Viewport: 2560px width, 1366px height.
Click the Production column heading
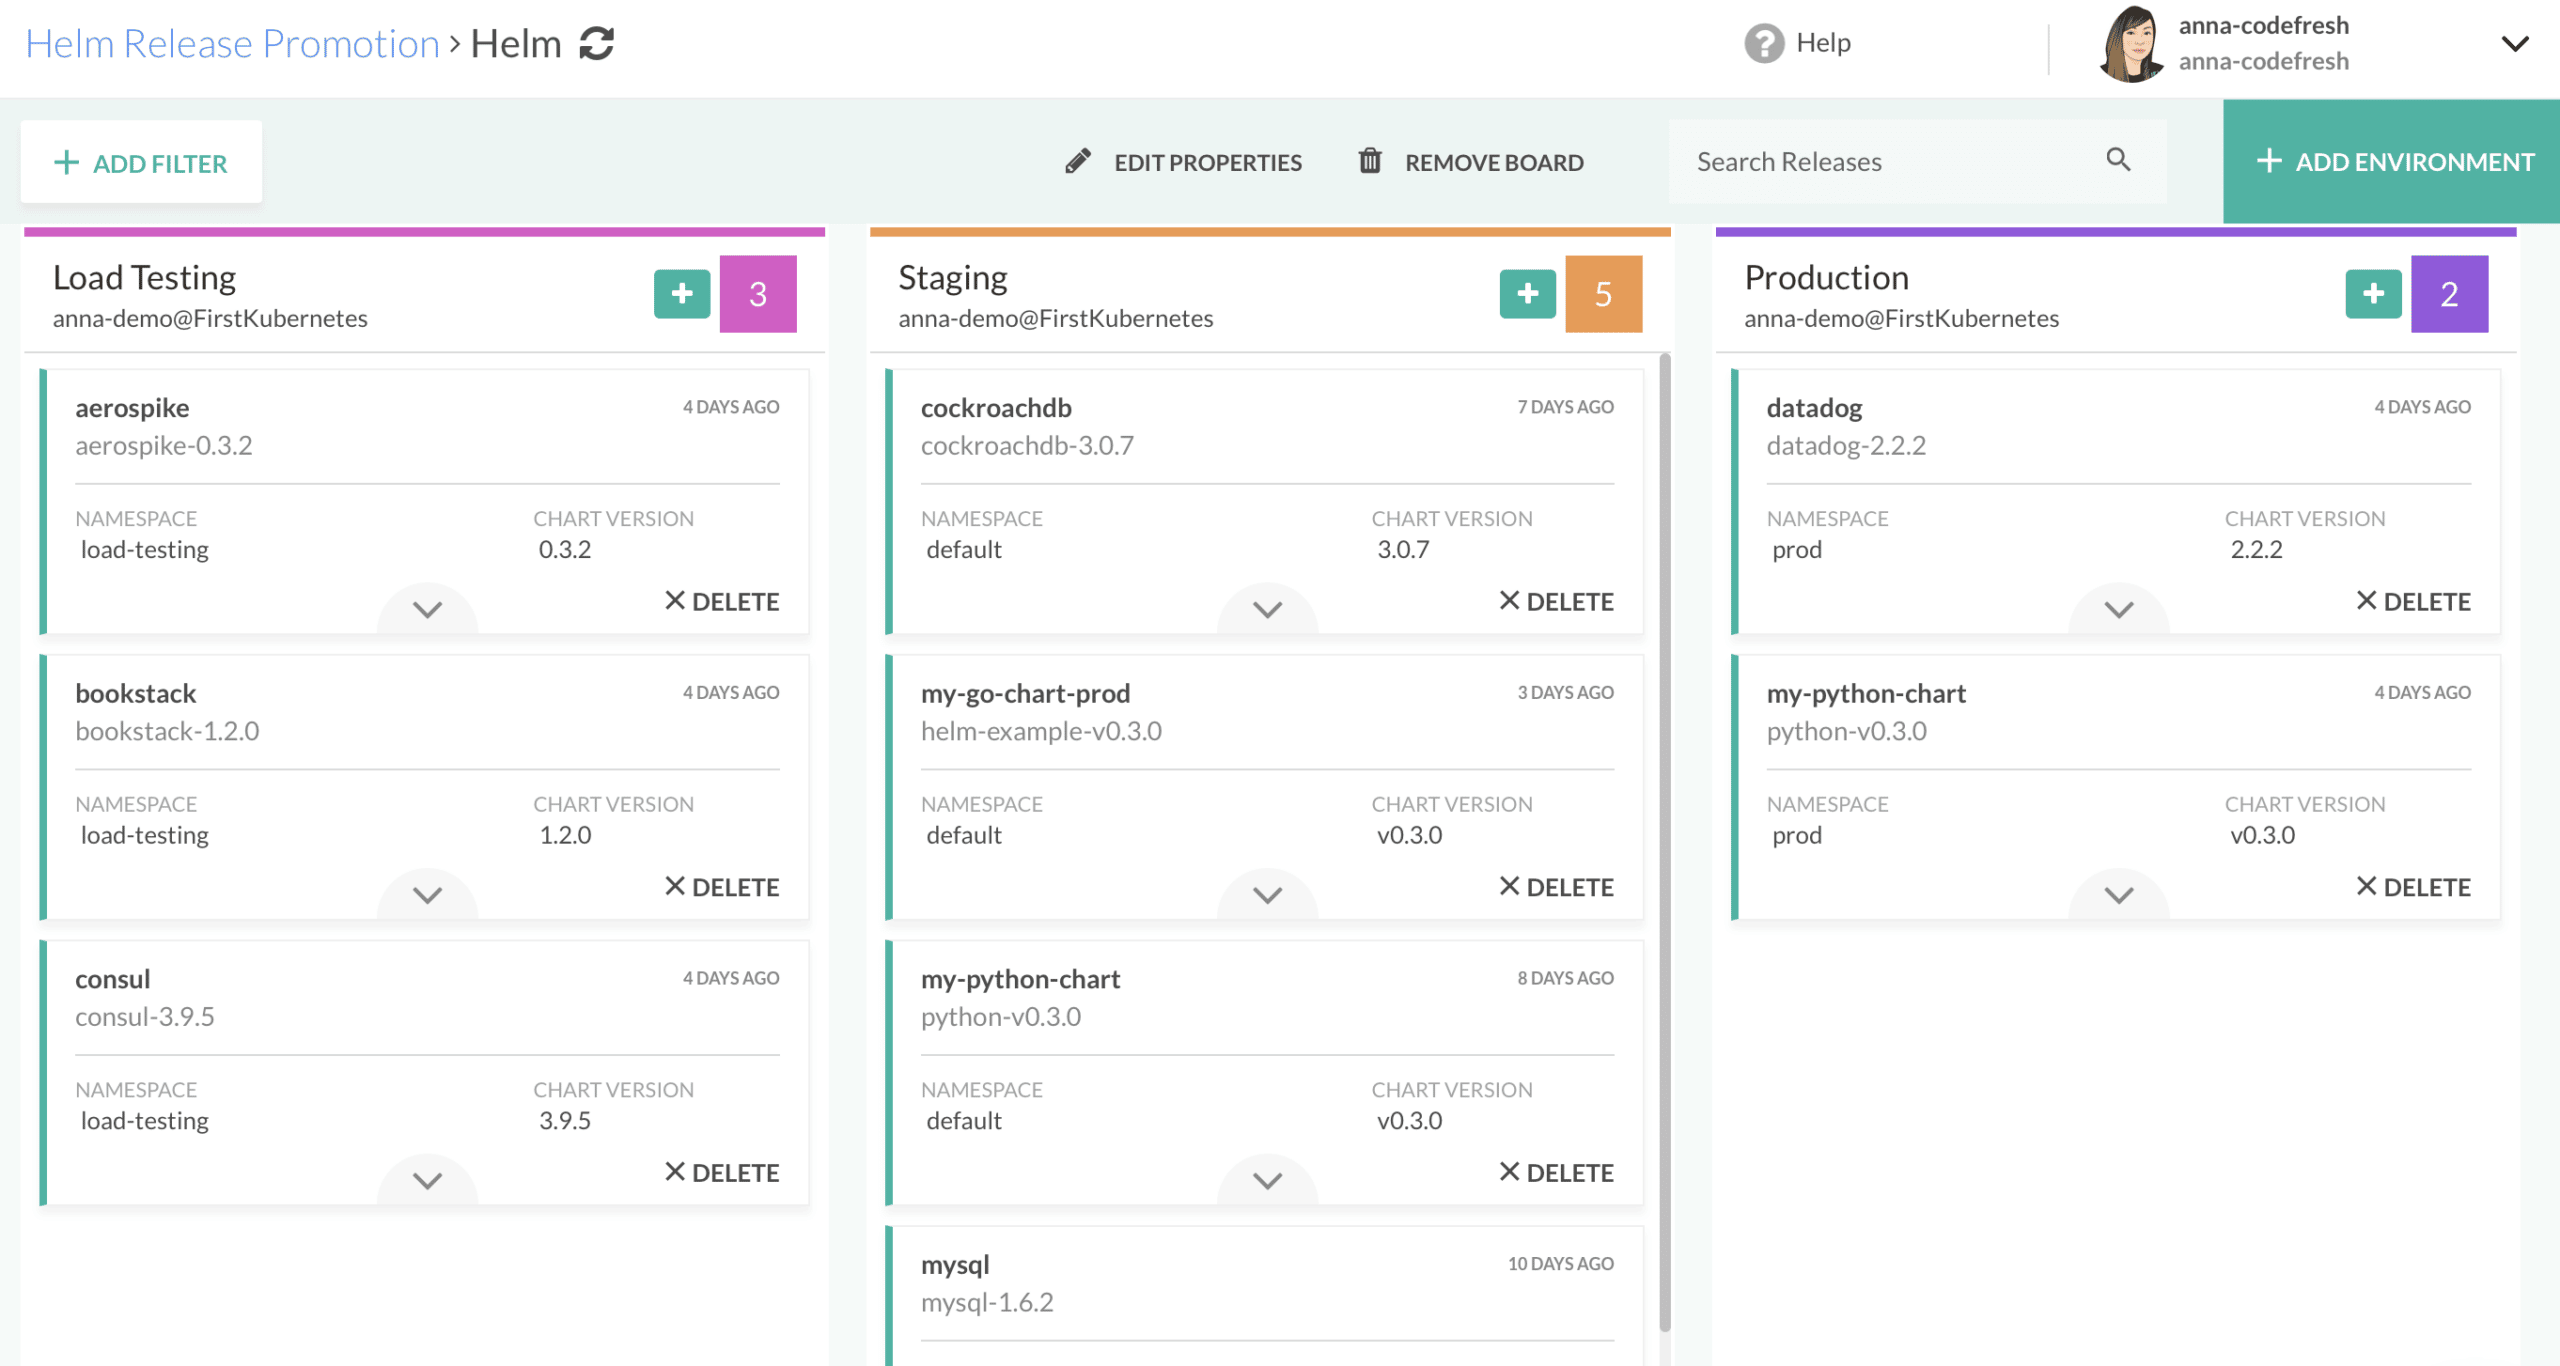[1826, 277]
